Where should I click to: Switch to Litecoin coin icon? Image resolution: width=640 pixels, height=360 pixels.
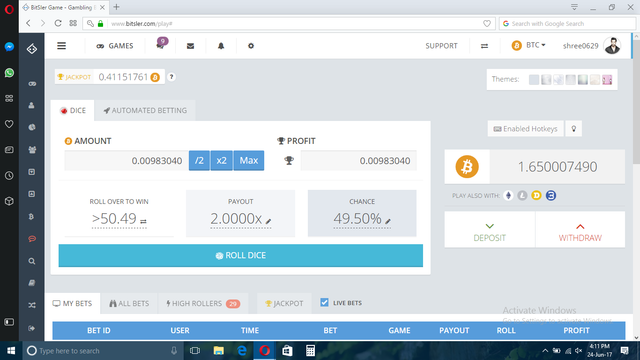pyautogui.click(x=522, y=196)
